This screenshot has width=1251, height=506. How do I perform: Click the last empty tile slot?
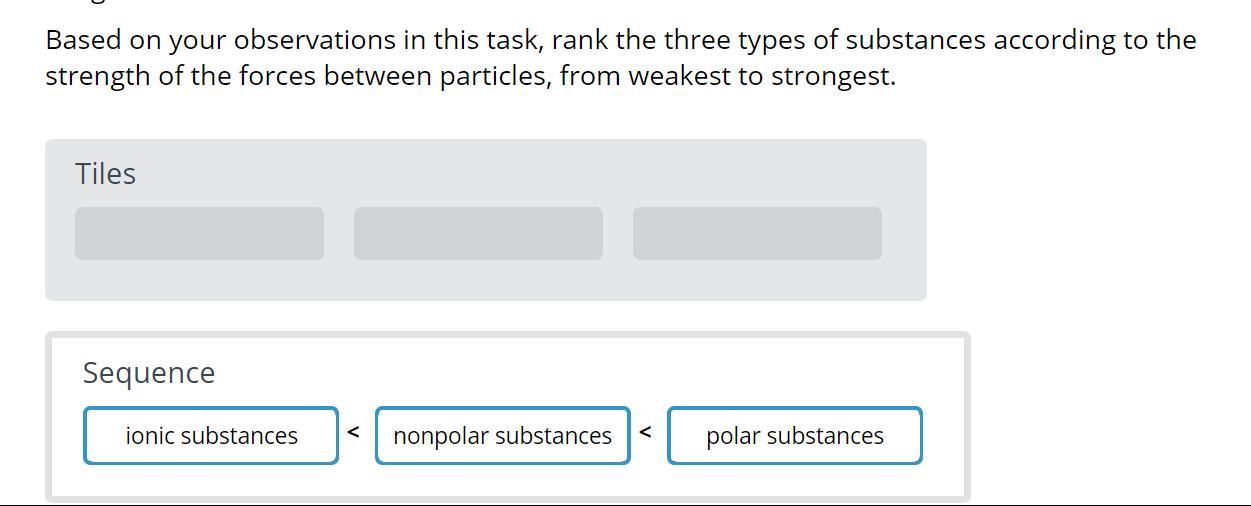click(x=757, y=234)
